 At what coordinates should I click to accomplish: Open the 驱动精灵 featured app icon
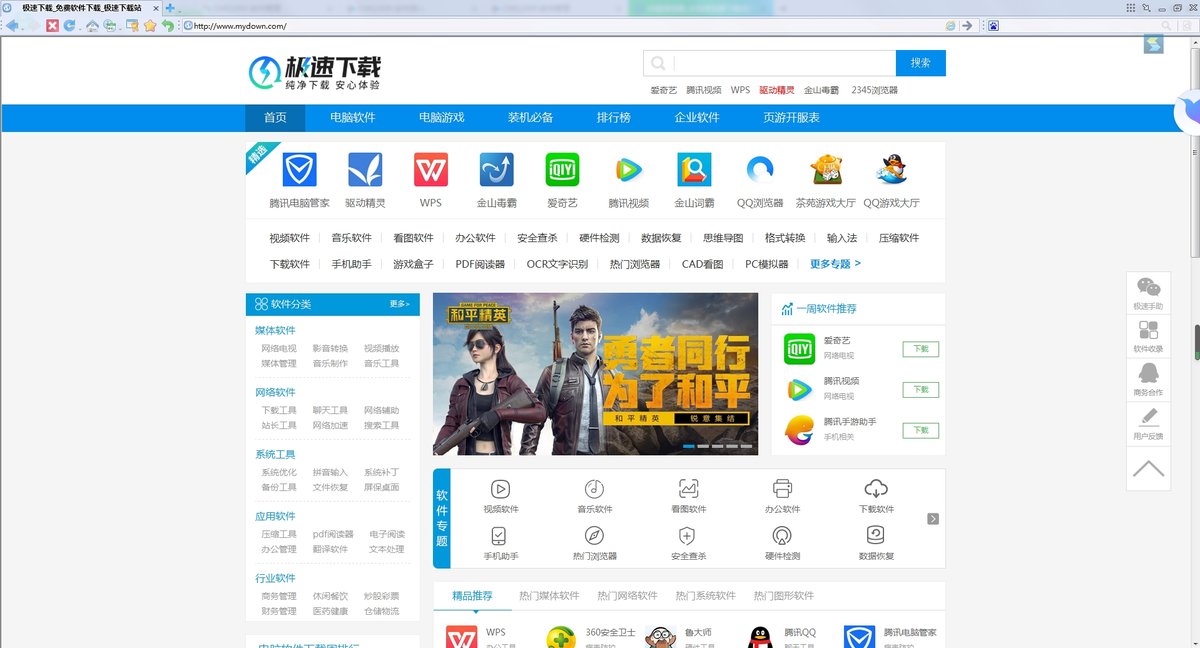[x=365, y=169]
